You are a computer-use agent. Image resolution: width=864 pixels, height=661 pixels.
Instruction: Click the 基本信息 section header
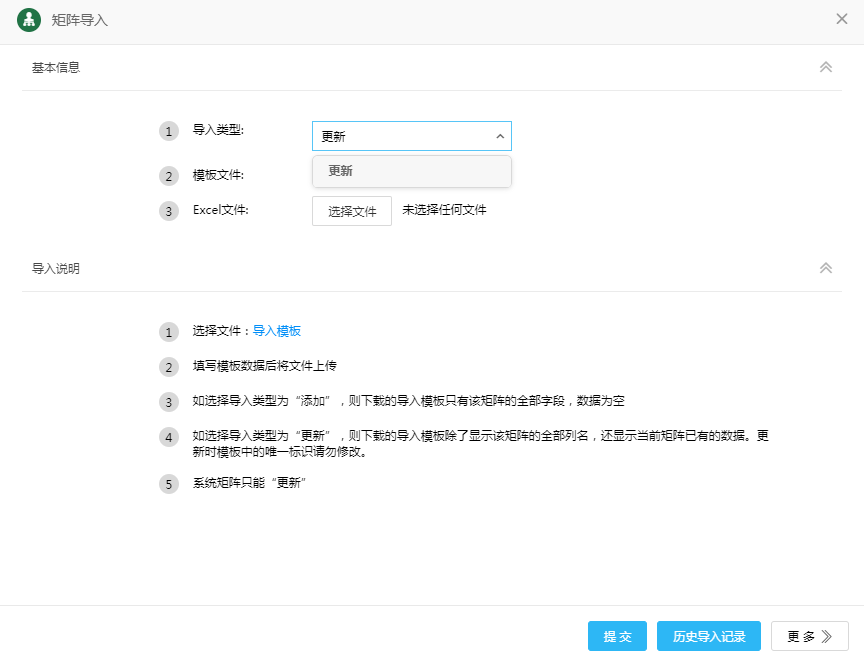pyautogui.click(x=56, y=68)
